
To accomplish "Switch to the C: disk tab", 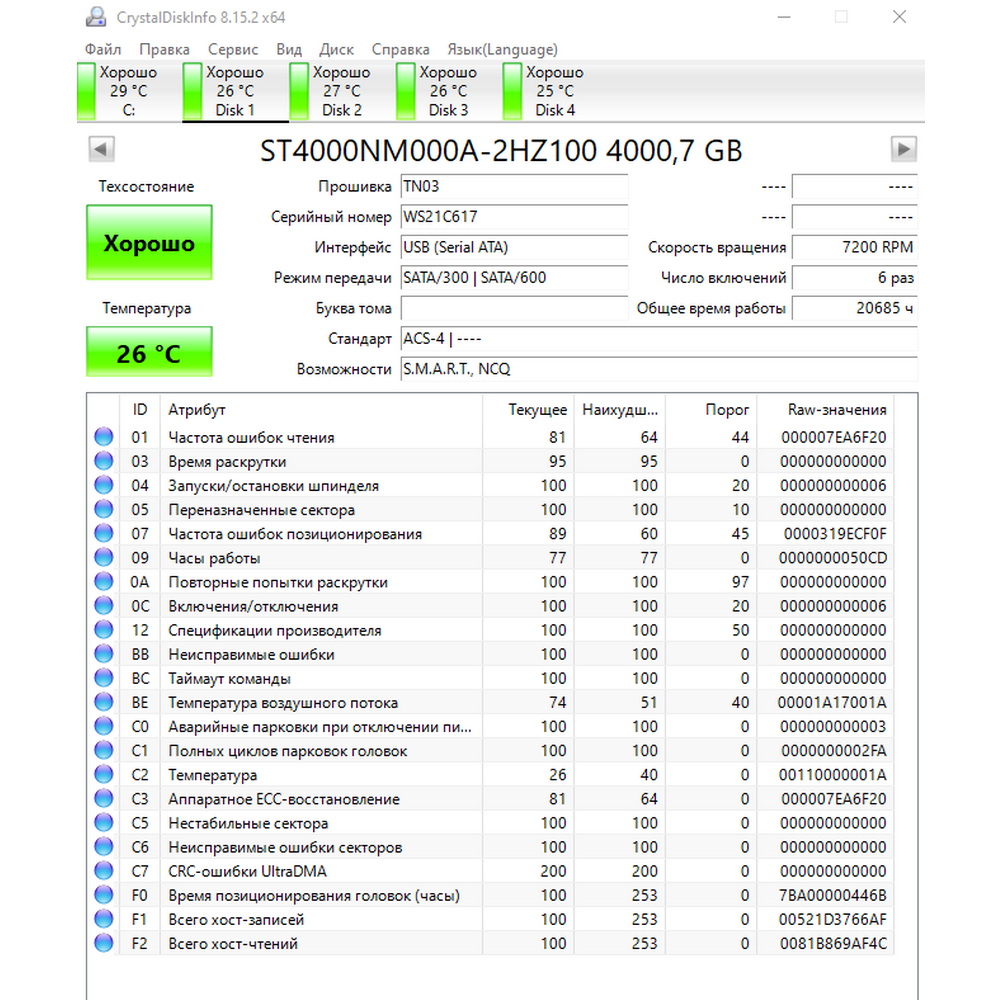I will tap(128, 91).
